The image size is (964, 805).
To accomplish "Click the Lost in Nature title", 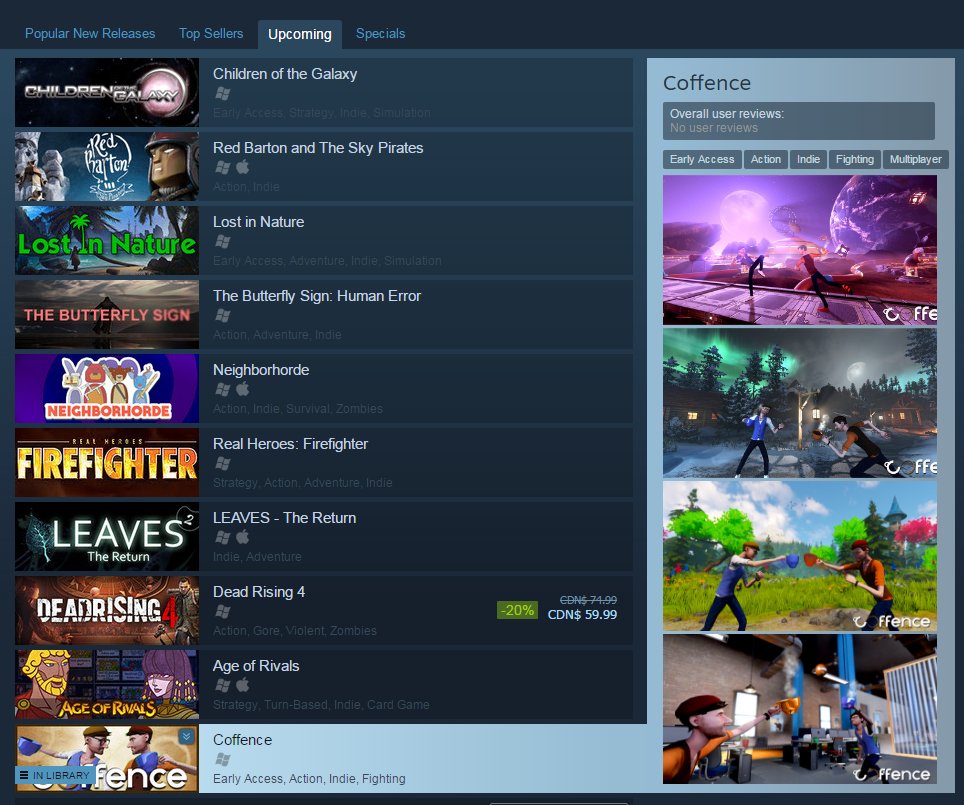I will (x=258, y=222).
